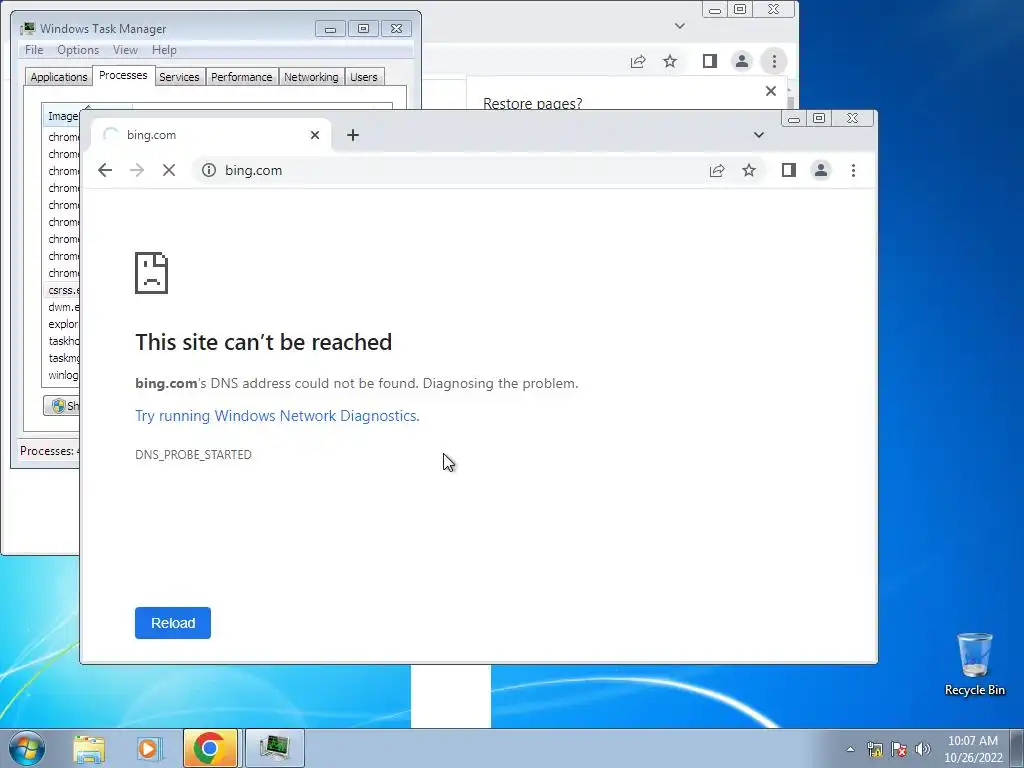Image resolution: width=1024 pixels, height=768 pixels.
Task: Launch Windows Media Player from taskbar
Action: coord(148,748)
